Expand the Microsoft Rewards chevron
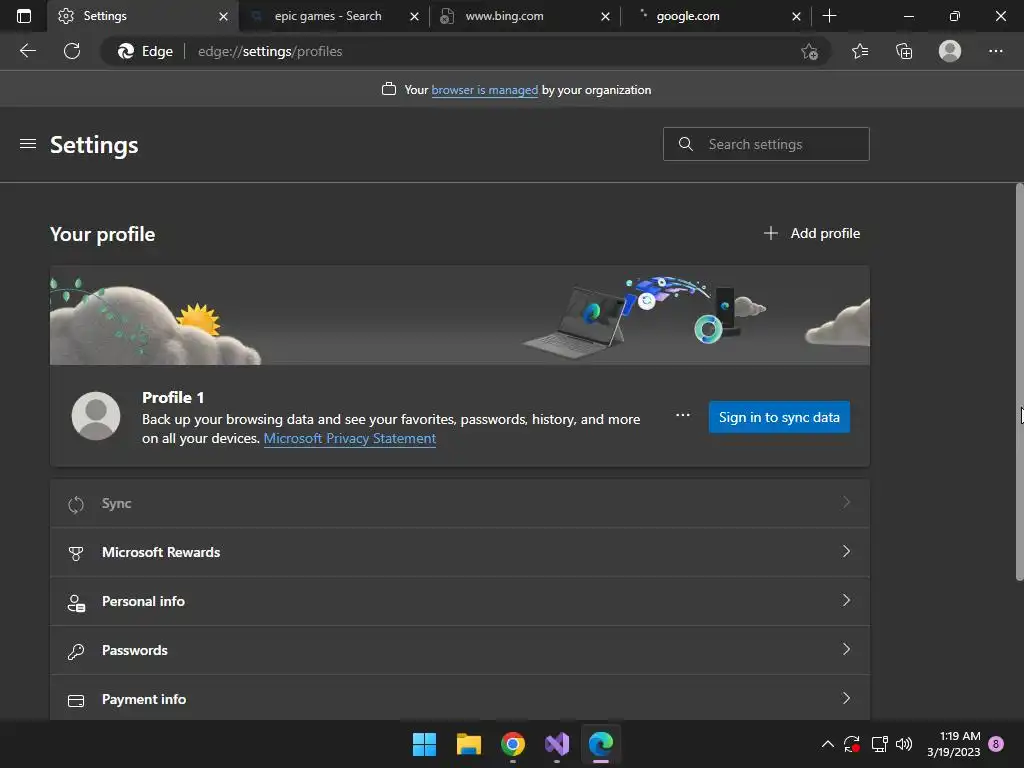The height and width of the screenshot is (768, 1024). 846,551
